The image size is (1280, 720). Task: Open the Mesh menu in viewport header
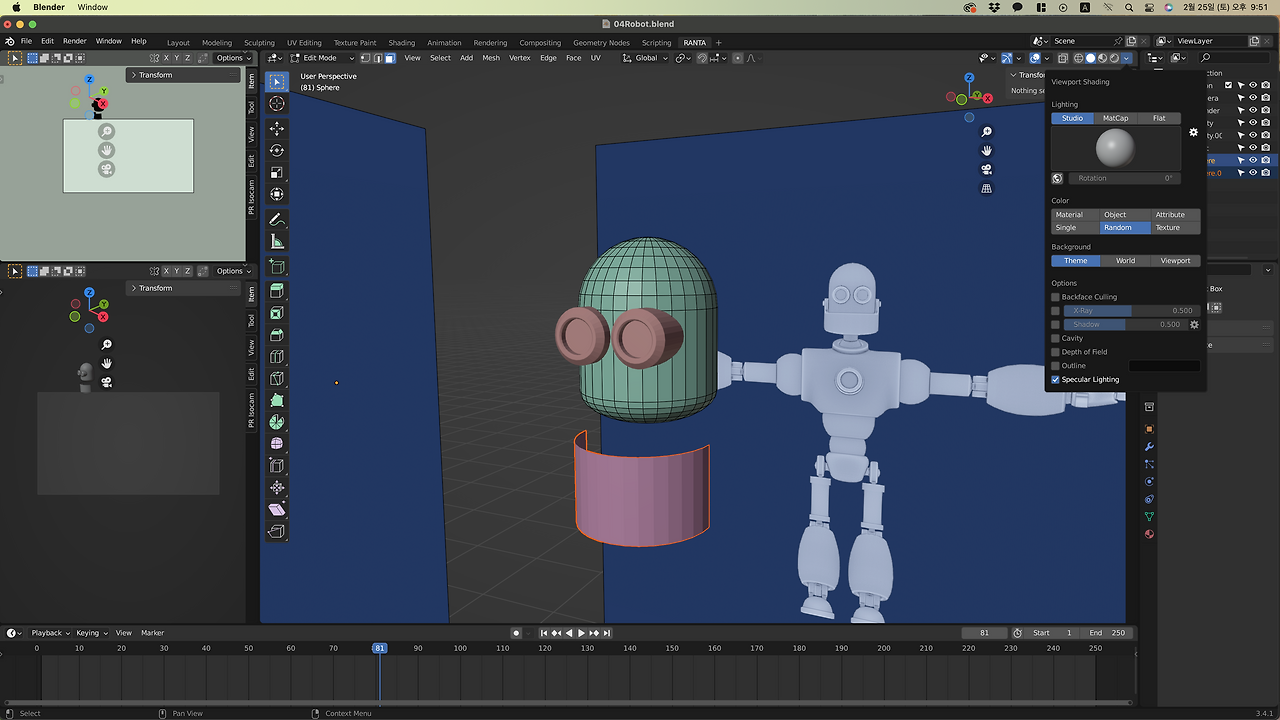[491, 58]
